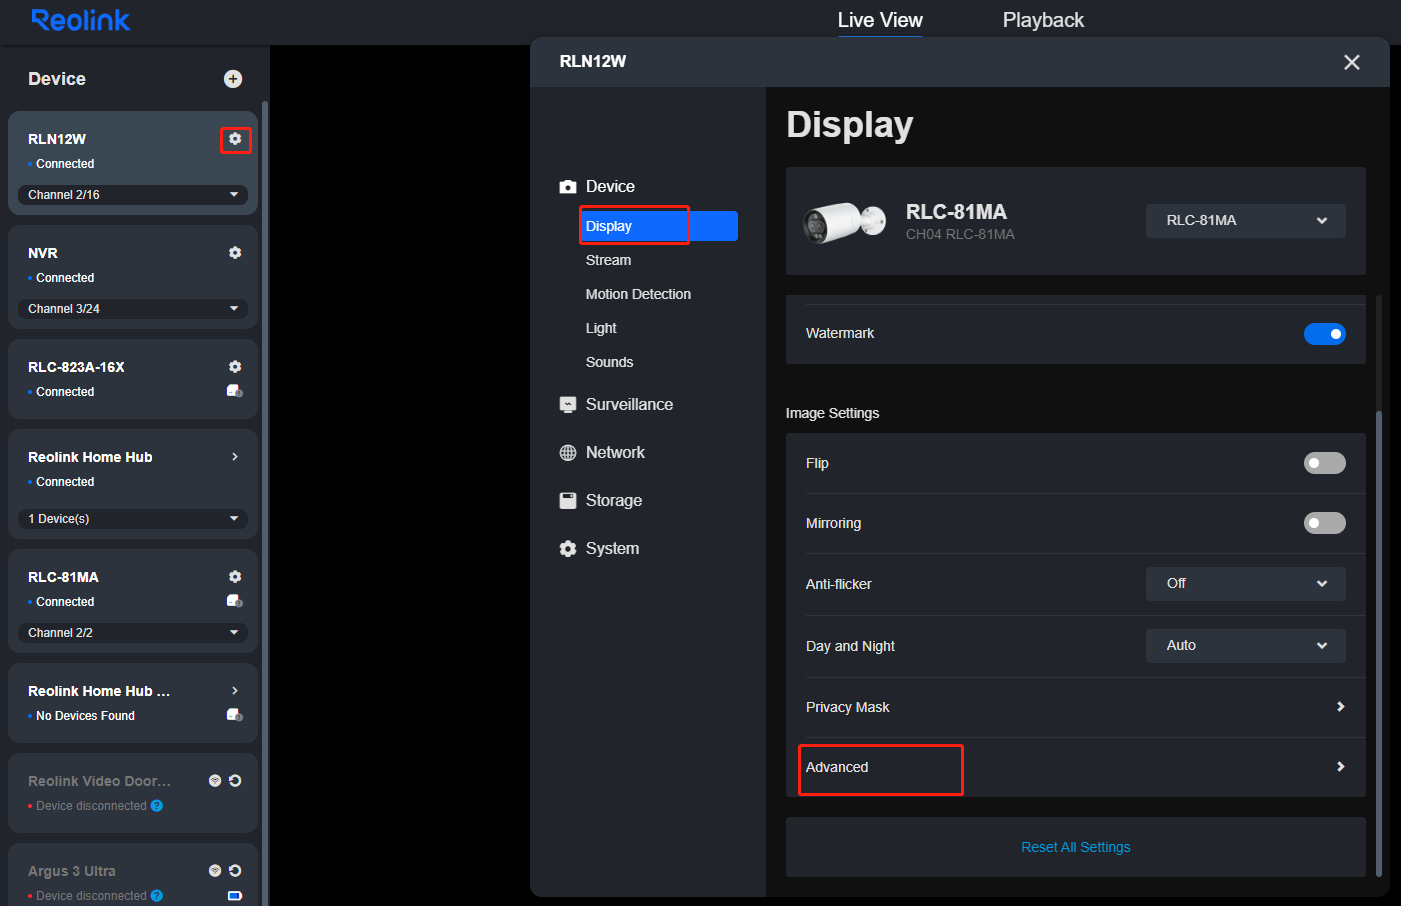The image size is (1401, 906).
Task: Click the RLC-81MA camera thumbnail image
Action: (845, 222)
